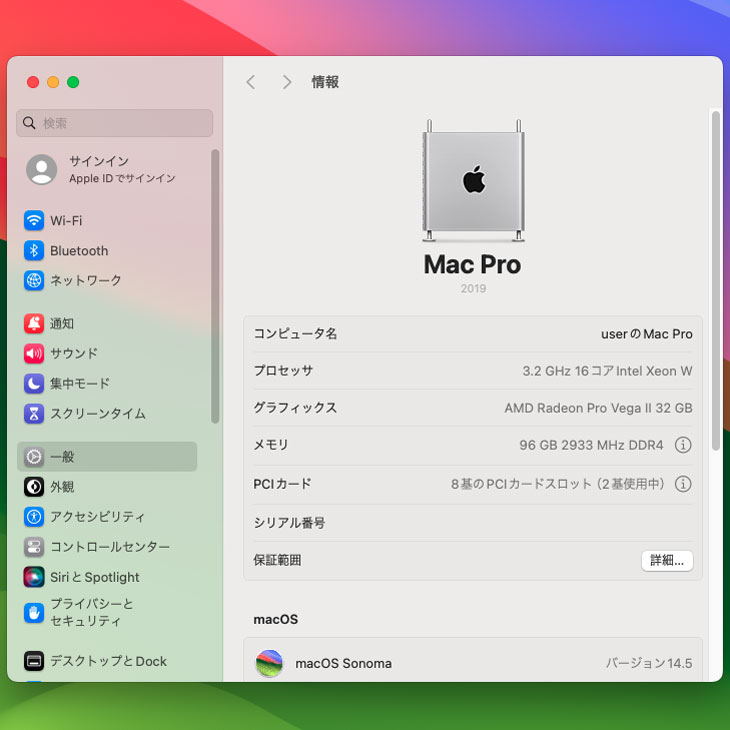Screen dimensions: 730x730
Task: Click the main pane vertical scrollbar
Action: click(715, 280)
